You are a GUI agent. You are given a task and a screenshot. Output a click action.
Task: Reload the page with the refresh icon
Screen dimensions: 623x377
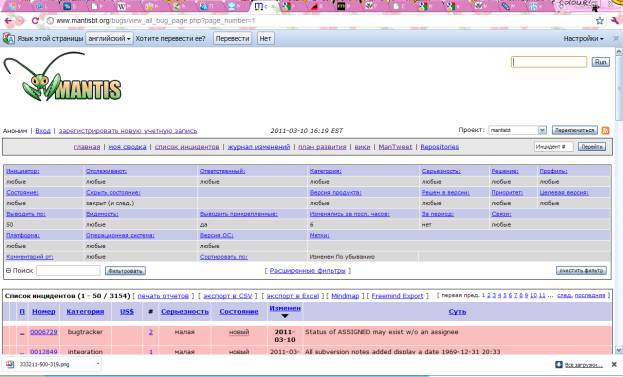click(35, 21)
